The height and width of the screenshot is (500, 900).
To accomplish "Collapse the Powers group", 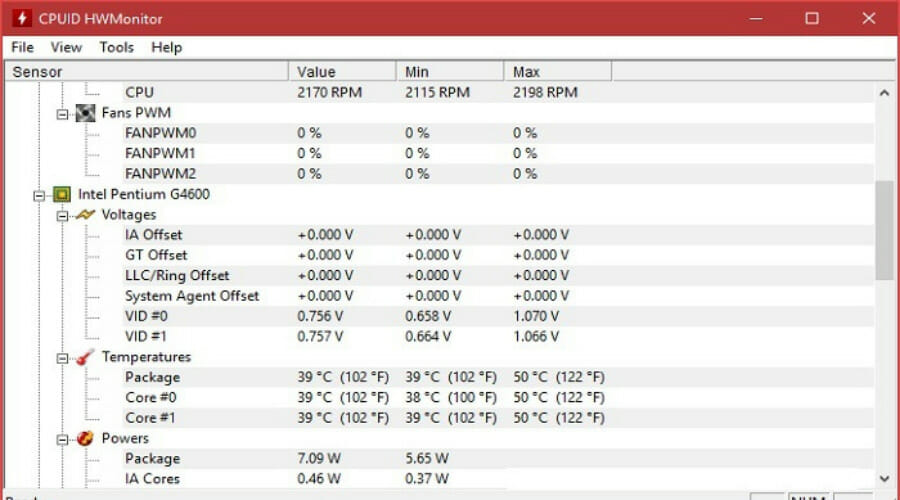I will [62, 440].
